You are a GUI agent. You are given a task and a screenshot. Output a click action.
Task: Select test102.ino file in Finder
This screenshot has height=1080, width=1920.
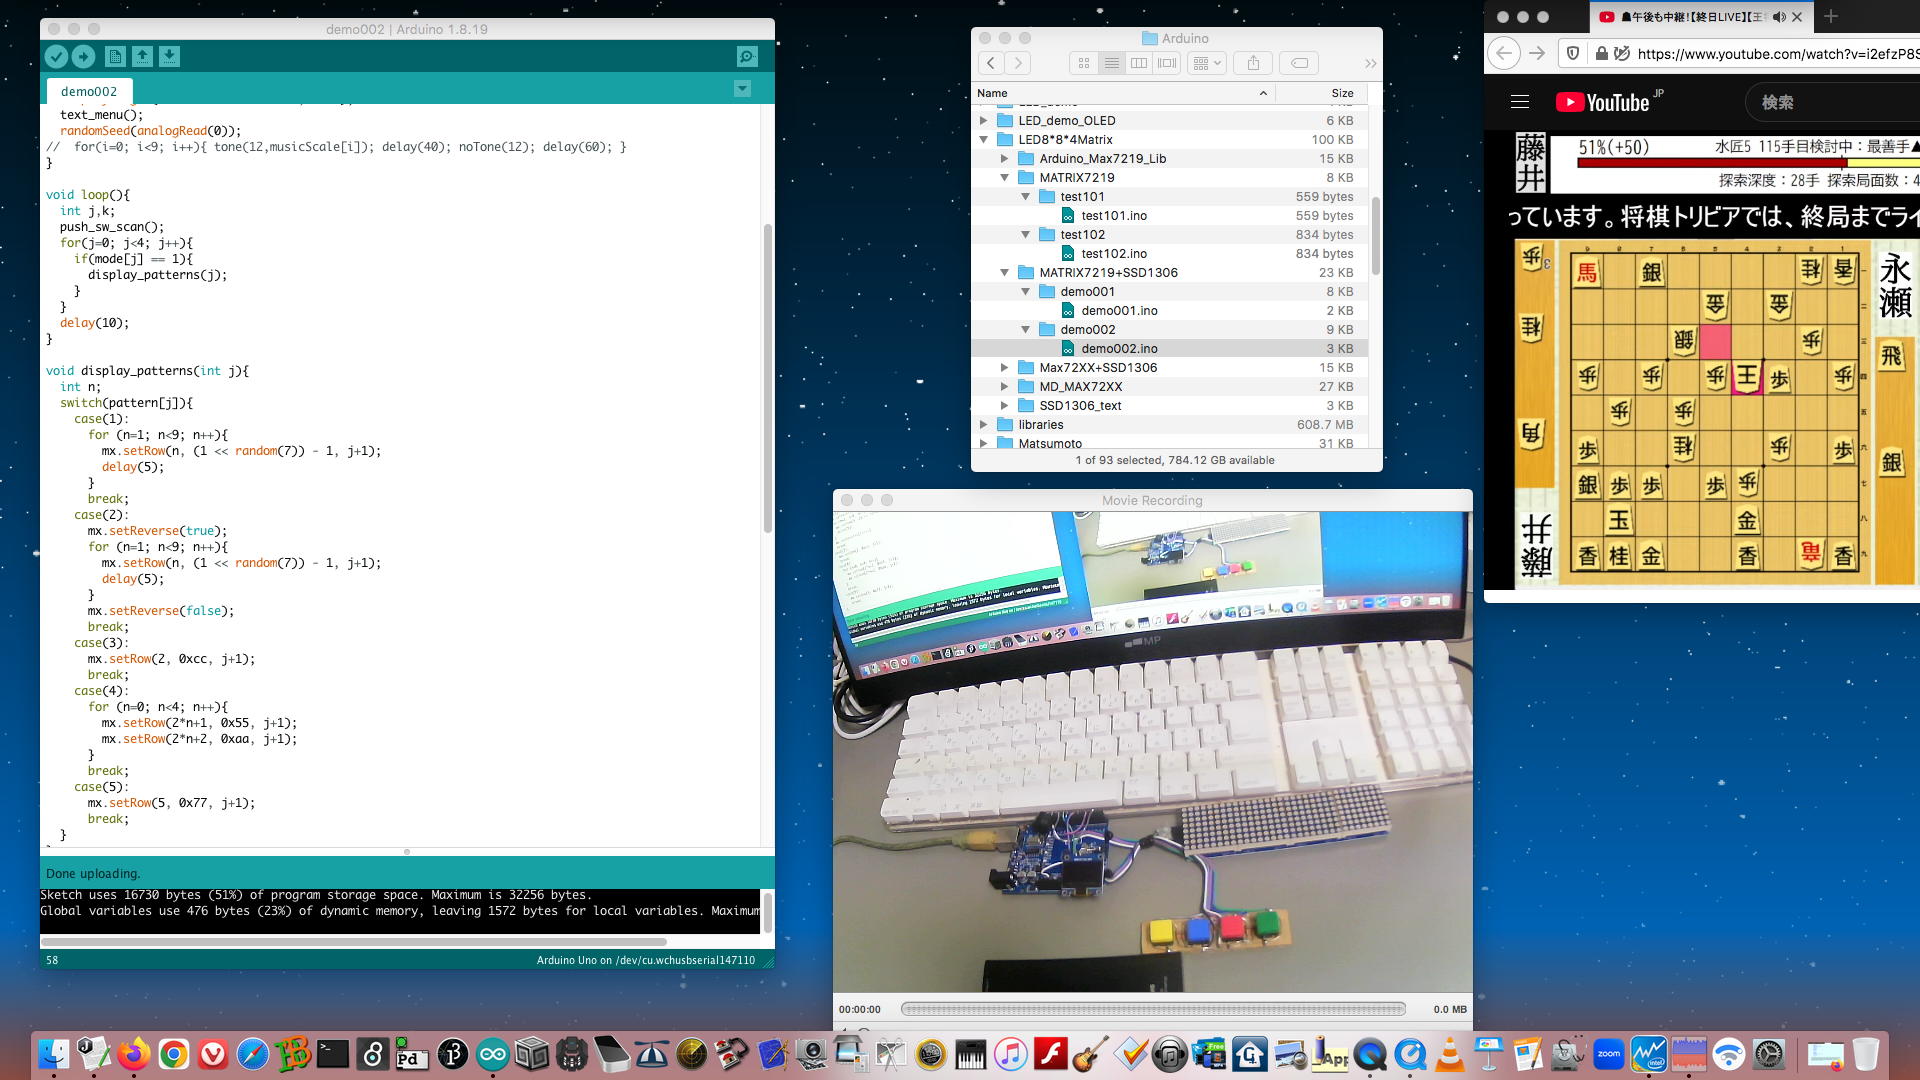click(x=1114, y=254)
